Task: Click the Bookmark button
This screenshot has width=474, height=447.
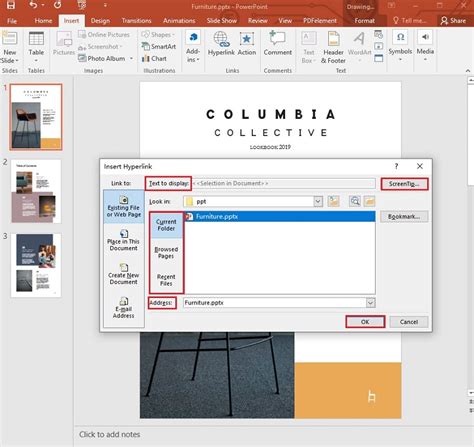Action: click(x=404, y=217)
